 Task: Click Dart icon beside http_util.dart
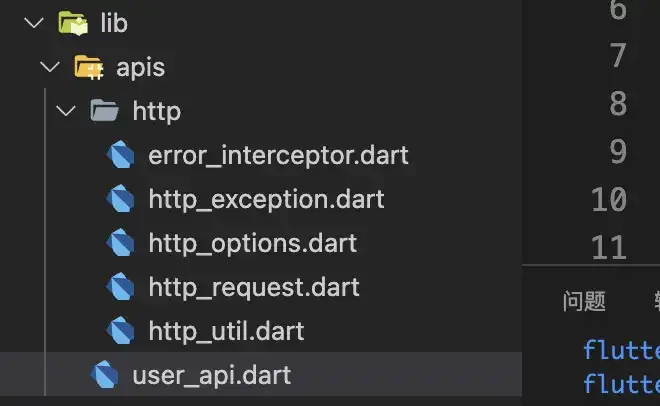pyautogui.click(x=120, y=330)
